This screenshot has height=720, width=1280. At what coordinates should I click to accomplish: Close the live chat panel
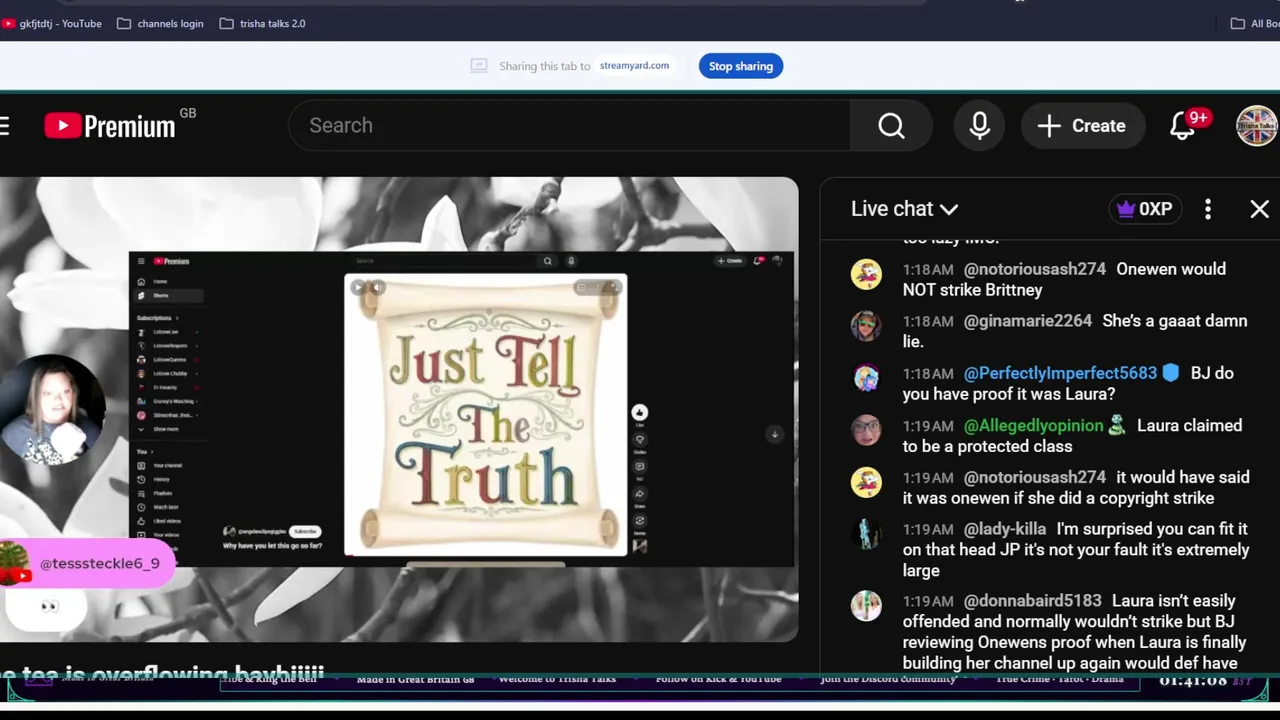point(1259,209)
